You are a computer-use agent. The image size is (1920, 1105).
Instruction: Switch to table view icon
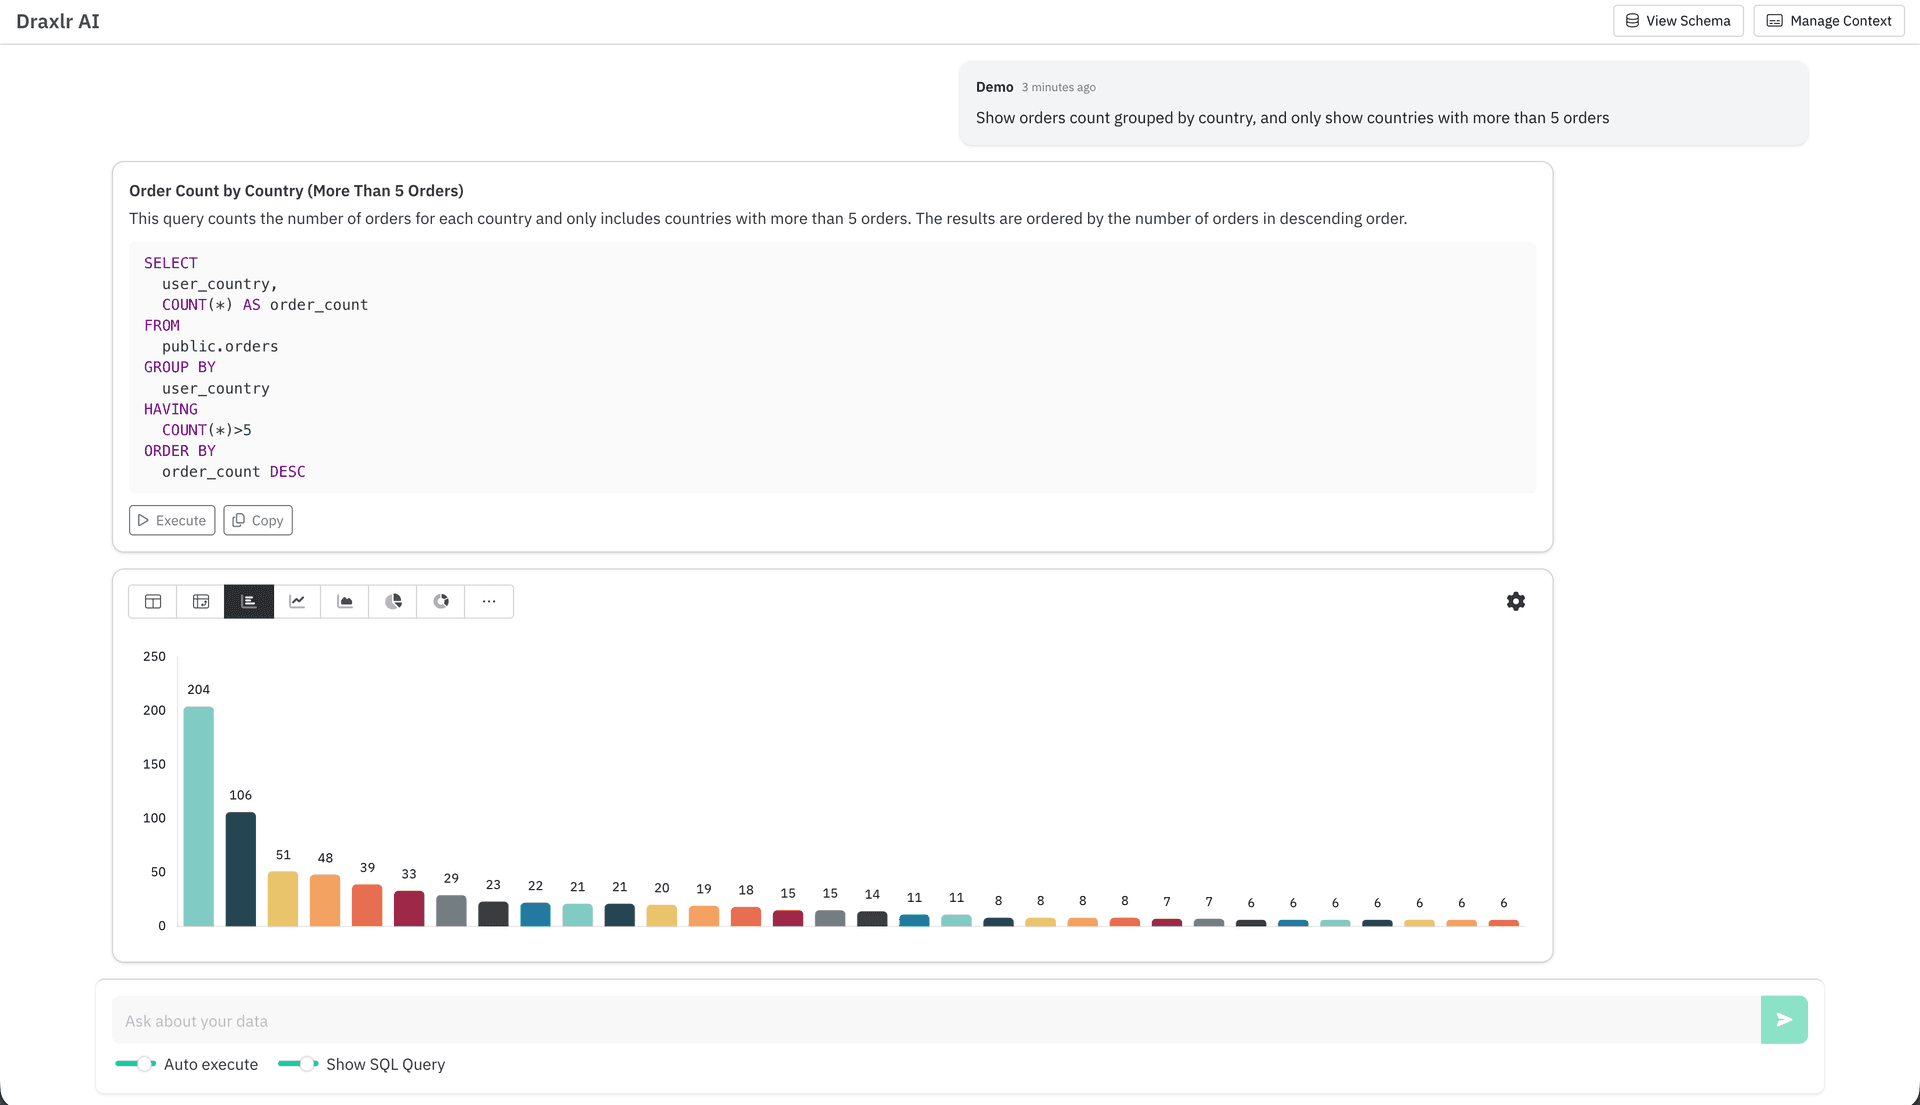[153, 601]
